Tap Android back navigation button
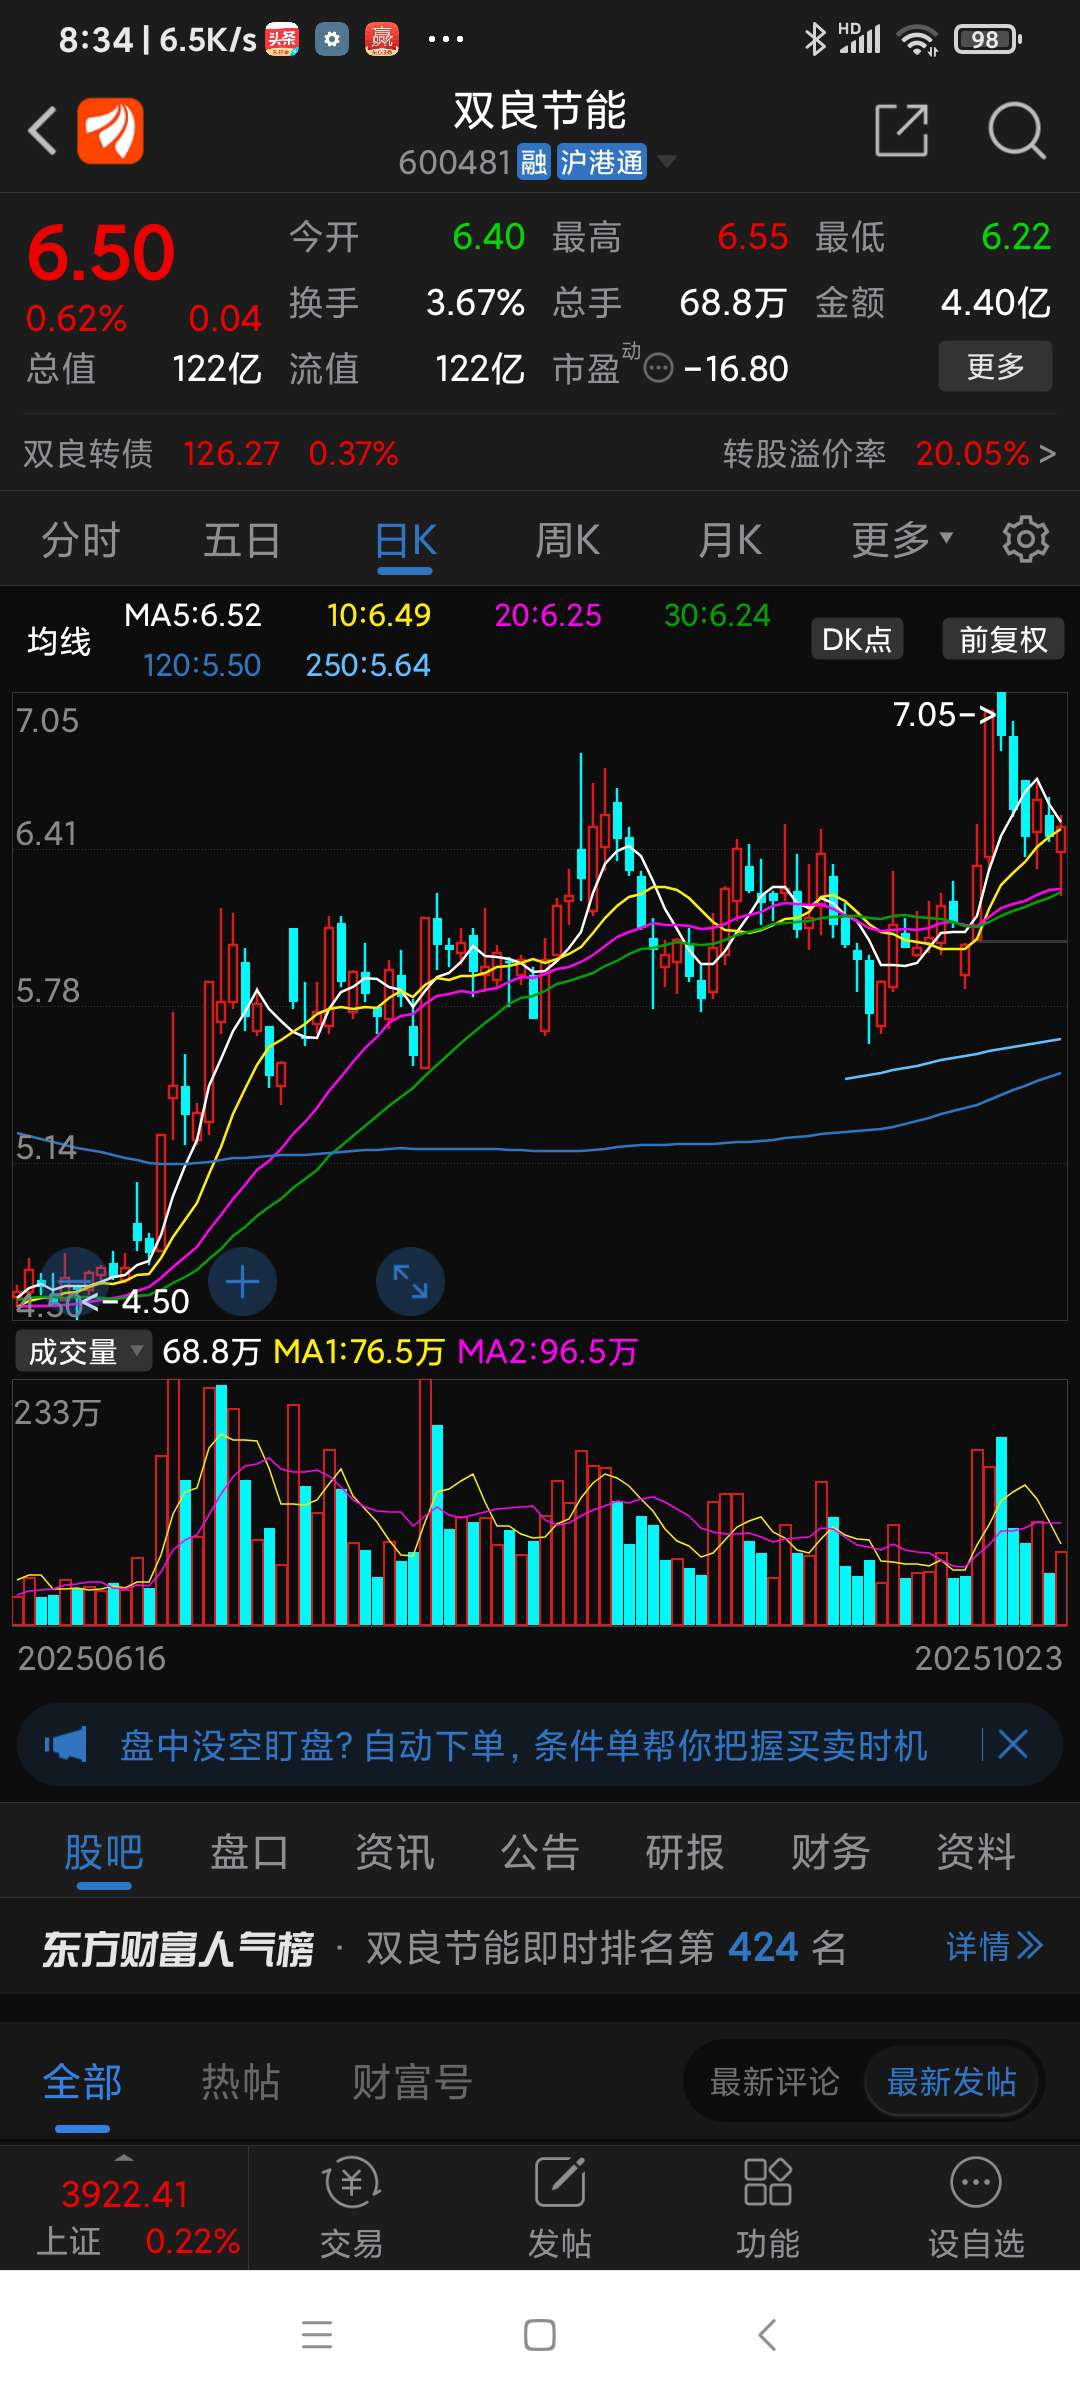The height and width of the screenshot is (2400, 1080). [x=767, y=2335]
